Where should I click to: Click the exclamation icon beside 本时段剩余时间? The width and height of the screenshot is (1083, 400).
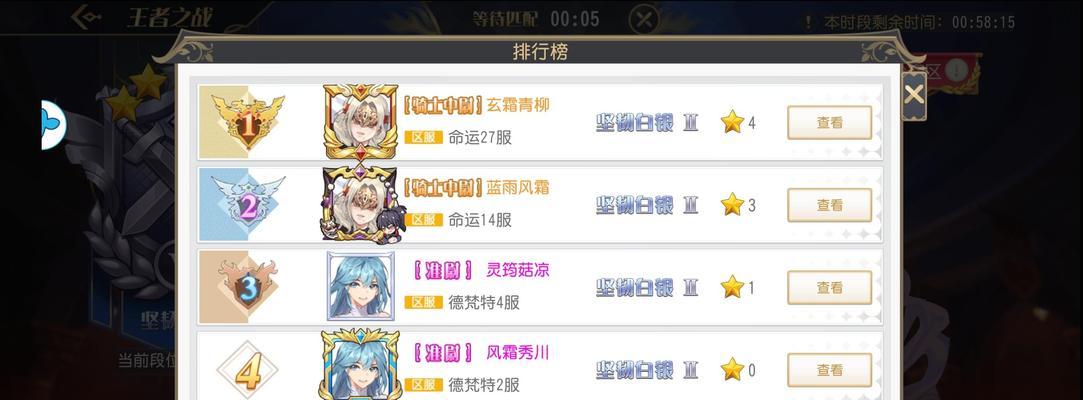coord(807,23)
